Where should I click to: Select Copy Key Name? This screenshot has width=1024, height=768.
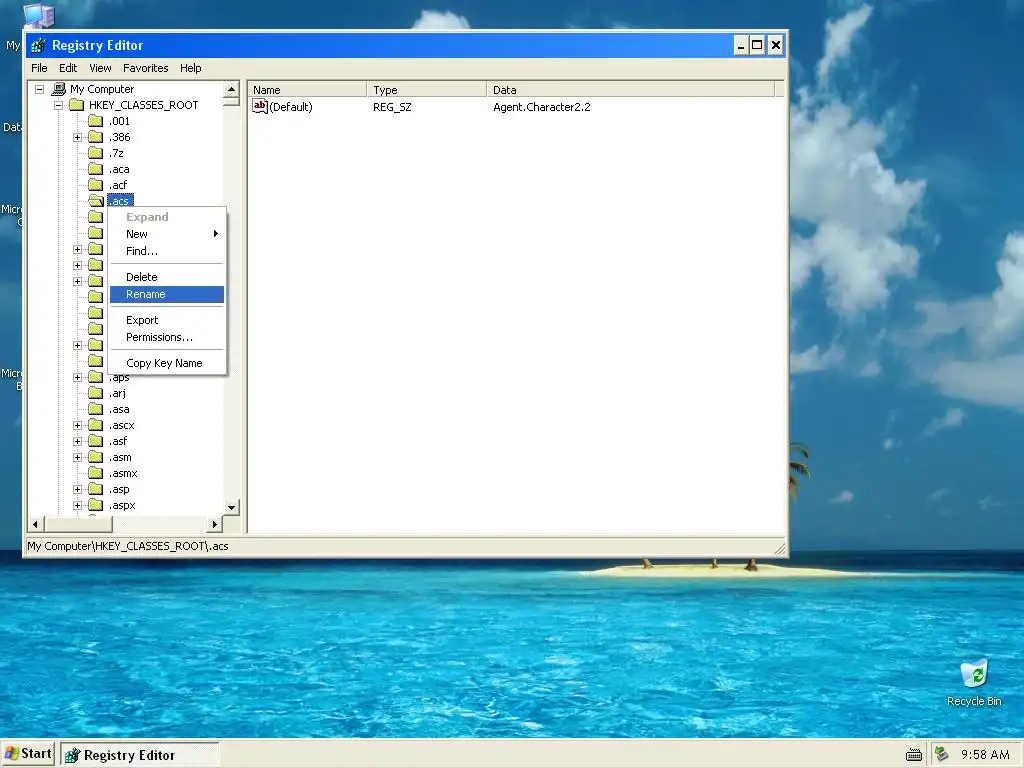[167, 363]
